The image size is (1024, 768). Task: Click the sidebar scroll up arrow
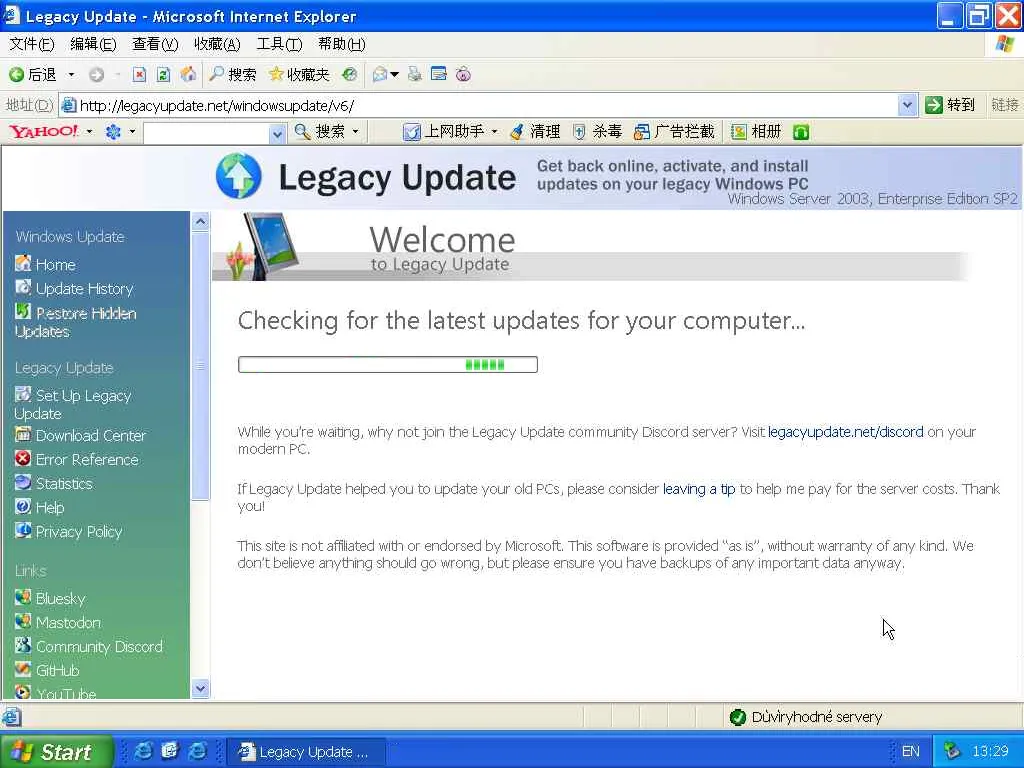click(200, 221)
